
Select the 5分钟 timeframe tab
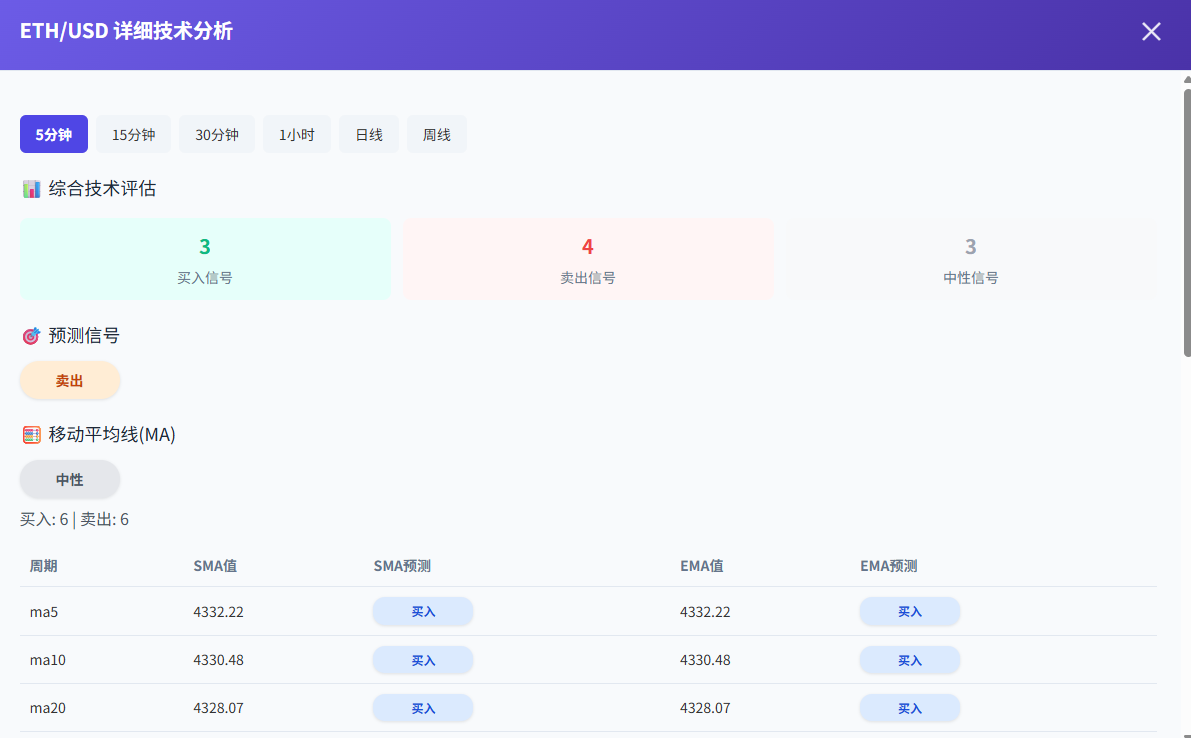coord(54,135)
